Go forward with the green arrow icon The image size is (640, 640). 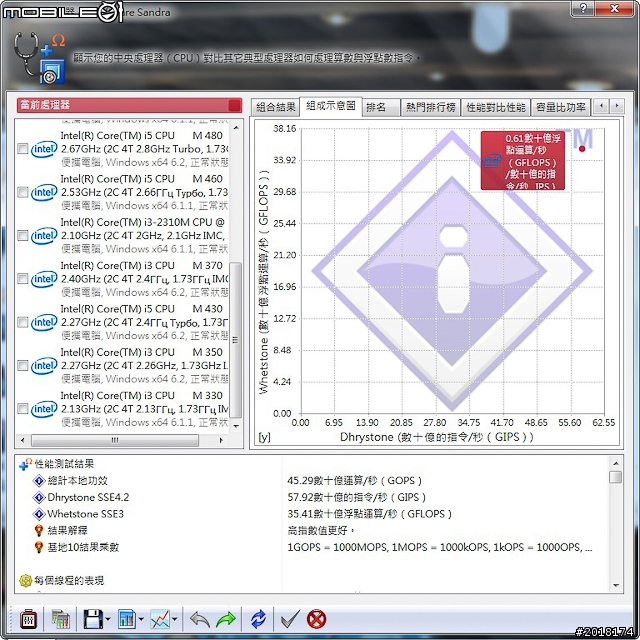pos(226,619)
